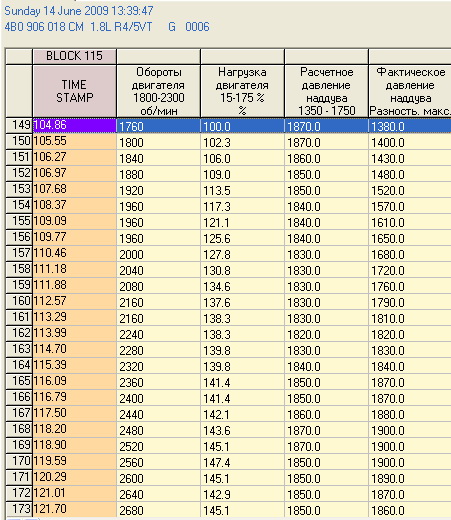Select the Обороты двигателя column header

159,91
